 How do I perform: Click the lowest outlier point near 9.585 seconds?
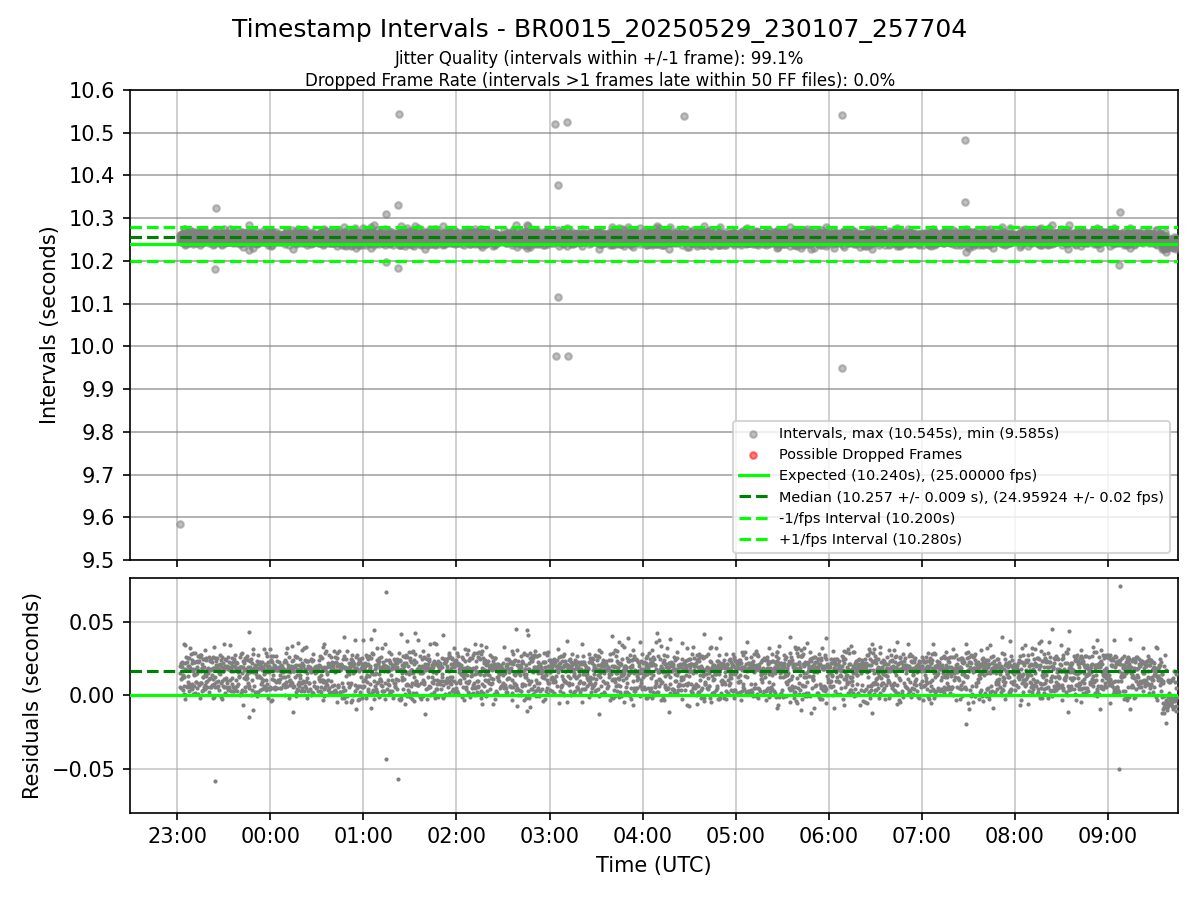180,524
